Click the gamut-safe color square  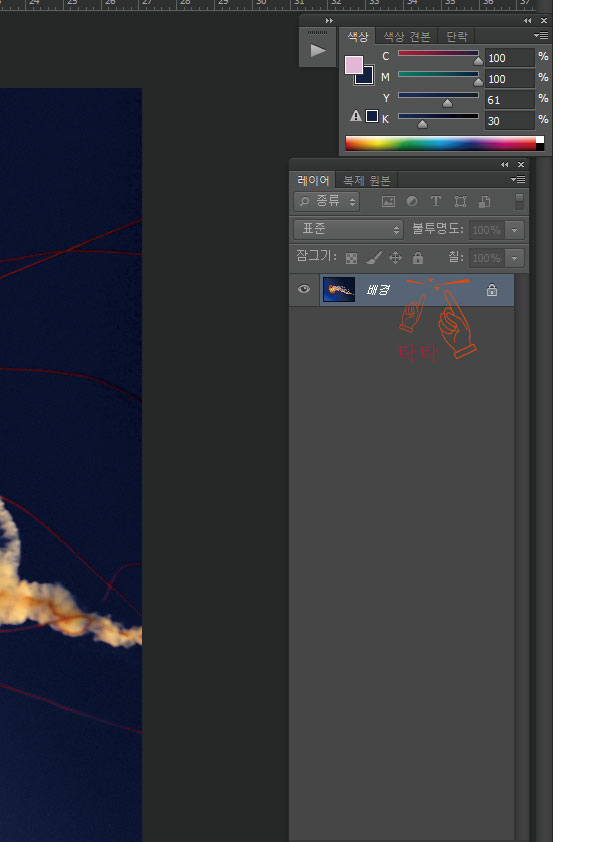coord(372,115)
